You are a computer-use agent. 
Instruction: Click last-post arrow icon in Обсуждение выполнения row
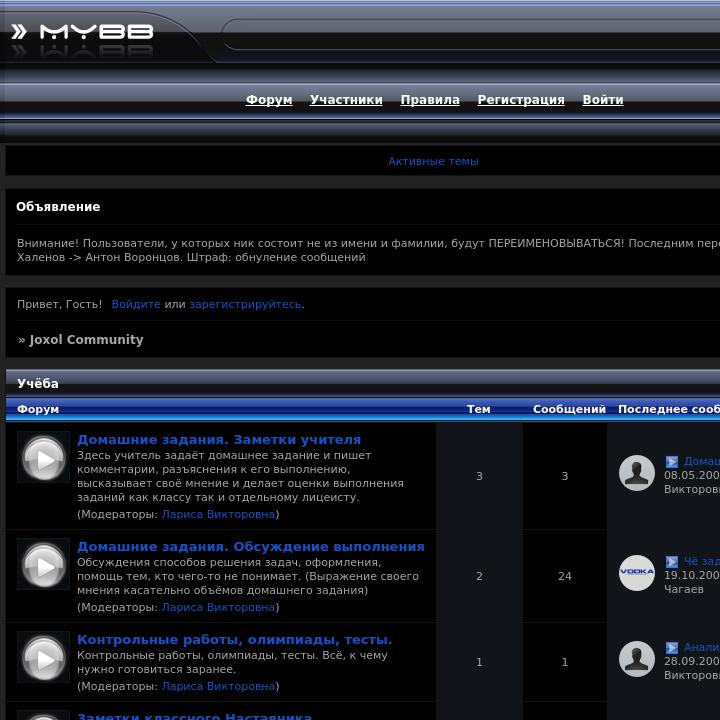672,562
